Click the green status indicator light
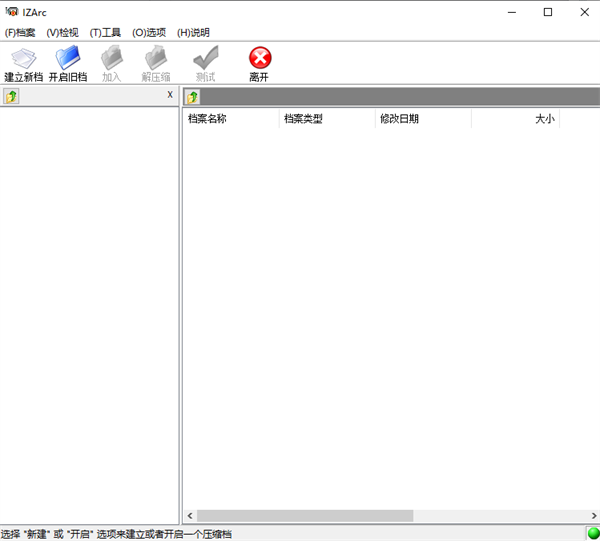Viewport: 600px width, 541px height. tap(593, 534)
